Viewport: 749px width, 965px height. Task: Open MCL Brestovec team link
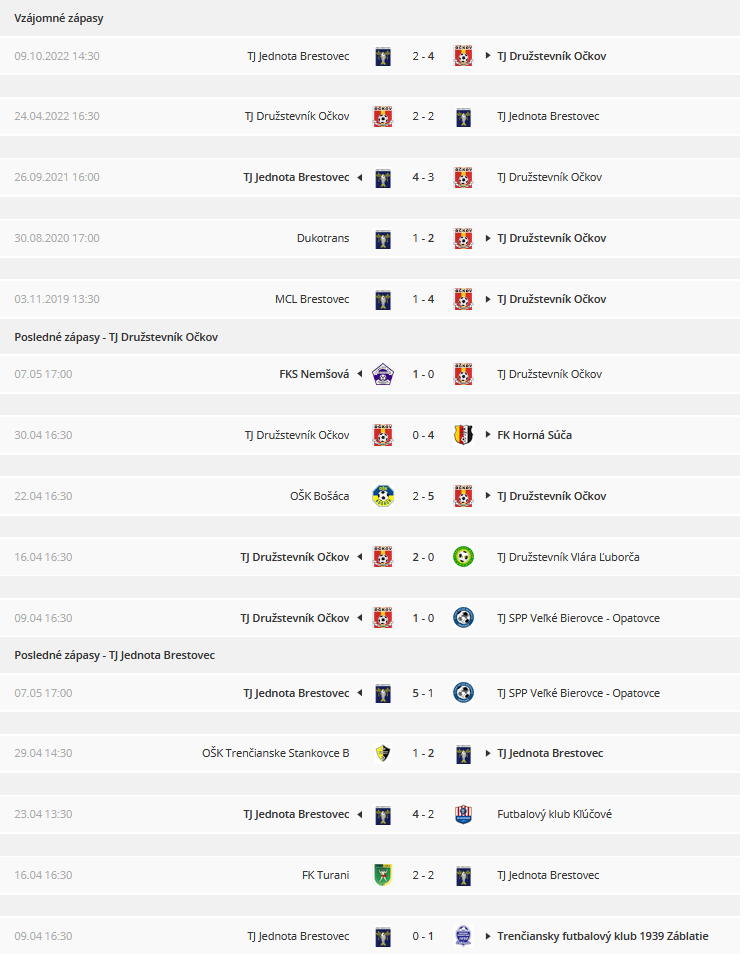point(312,299)
